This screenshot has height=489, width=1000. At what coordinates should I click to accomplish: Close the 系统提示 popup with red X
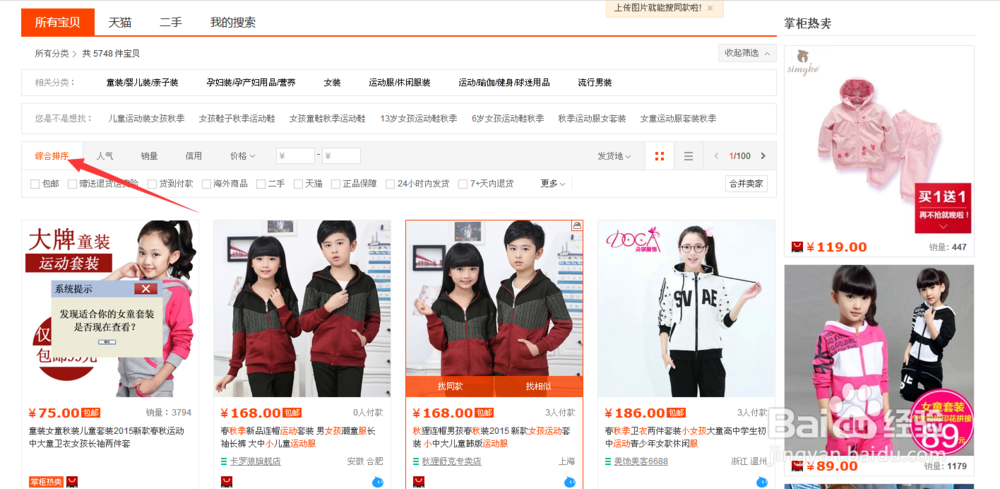coord(146,289)
